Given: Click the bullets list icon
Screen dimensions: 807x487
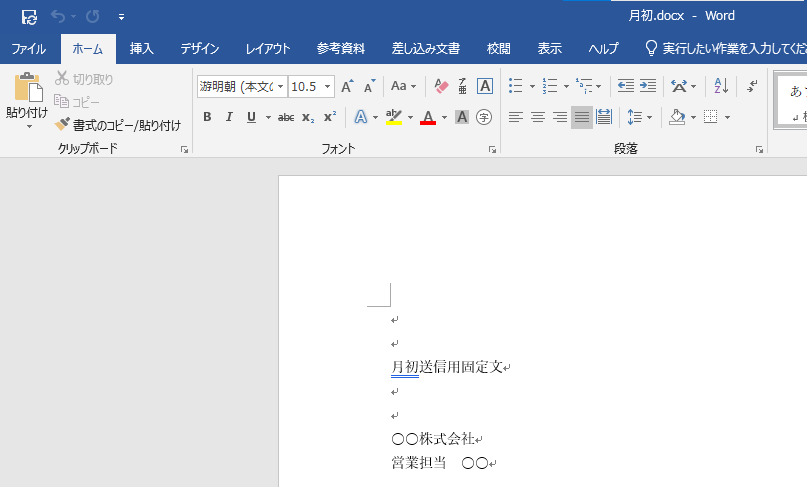Looking at the screenshot, I should [x=516, y=86].
